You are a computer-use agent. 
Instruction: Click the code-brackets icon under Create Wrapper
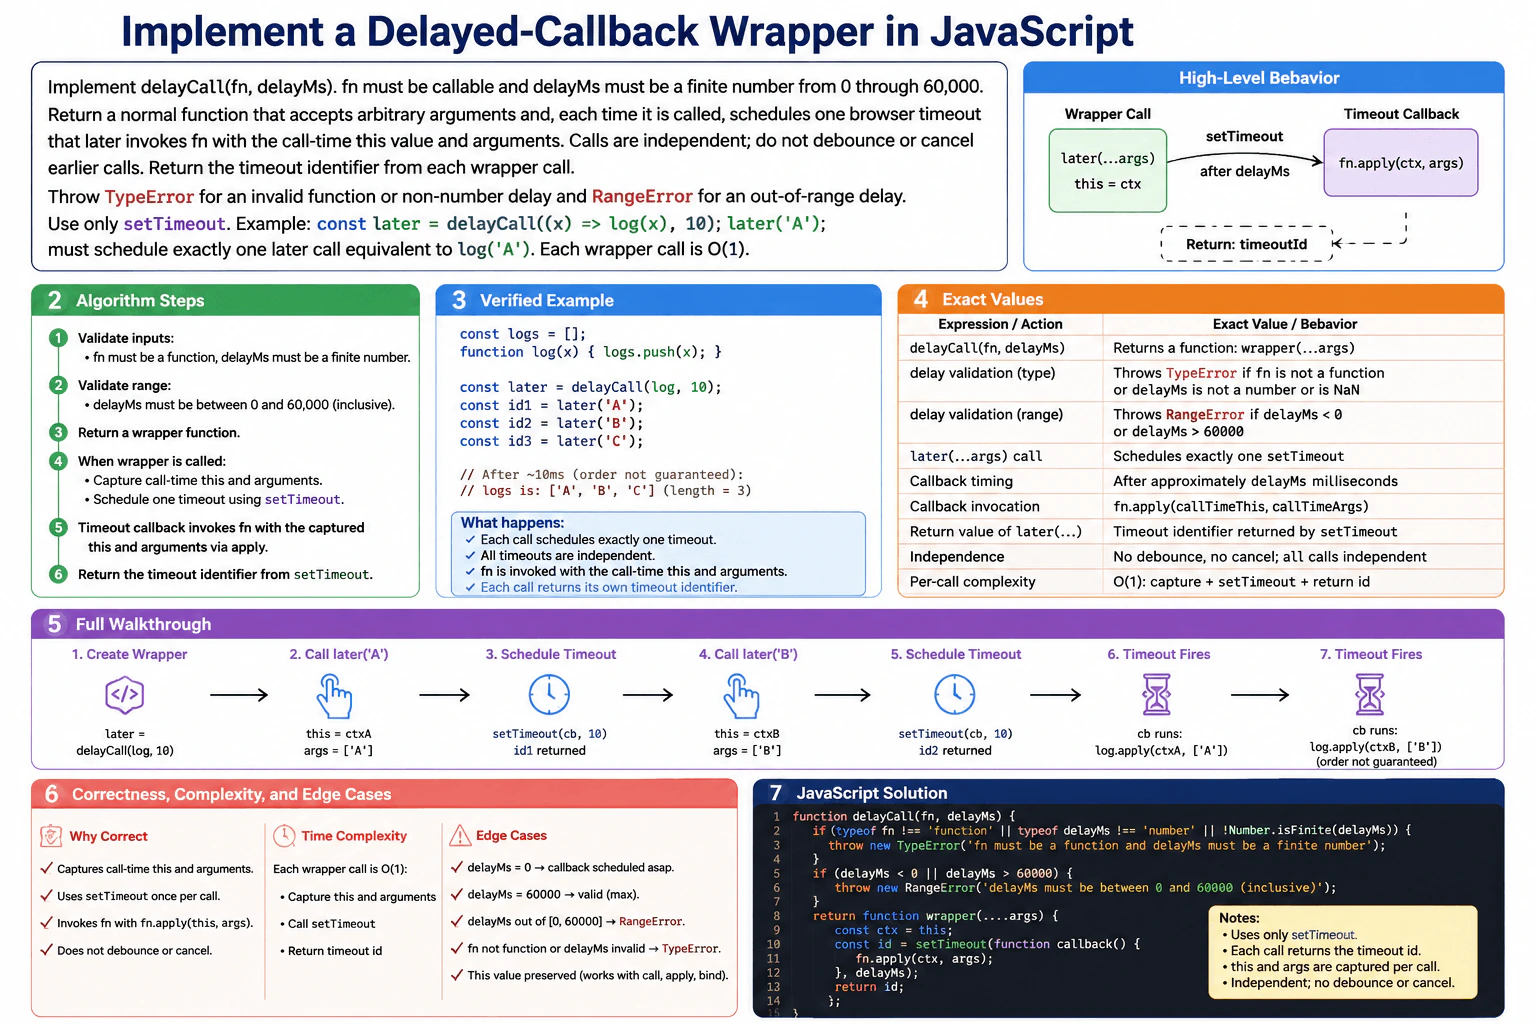click(x=125, y=694)
